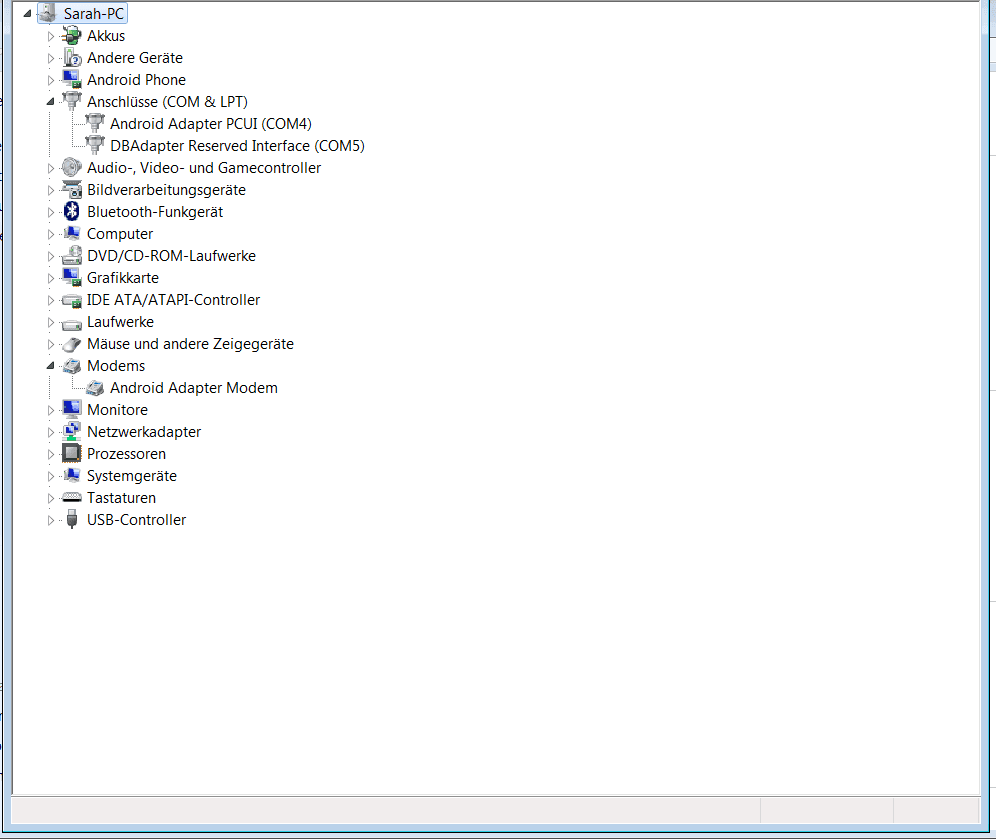Expand the Prozessoren category
This screenshot has width=996, height=839.
51,454
